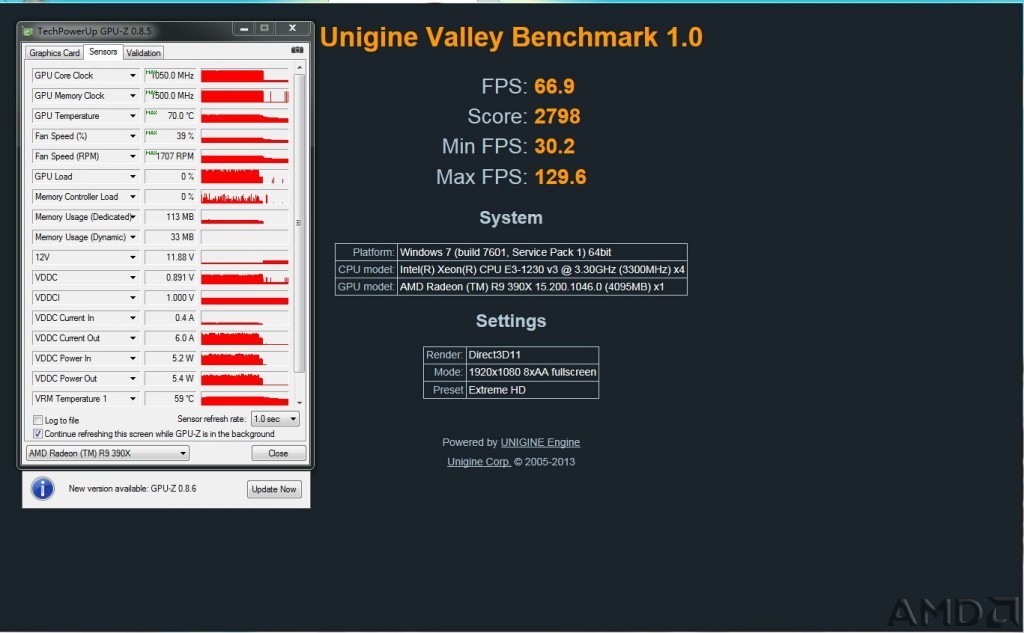Click the Score result 2798

pos(557,116)
